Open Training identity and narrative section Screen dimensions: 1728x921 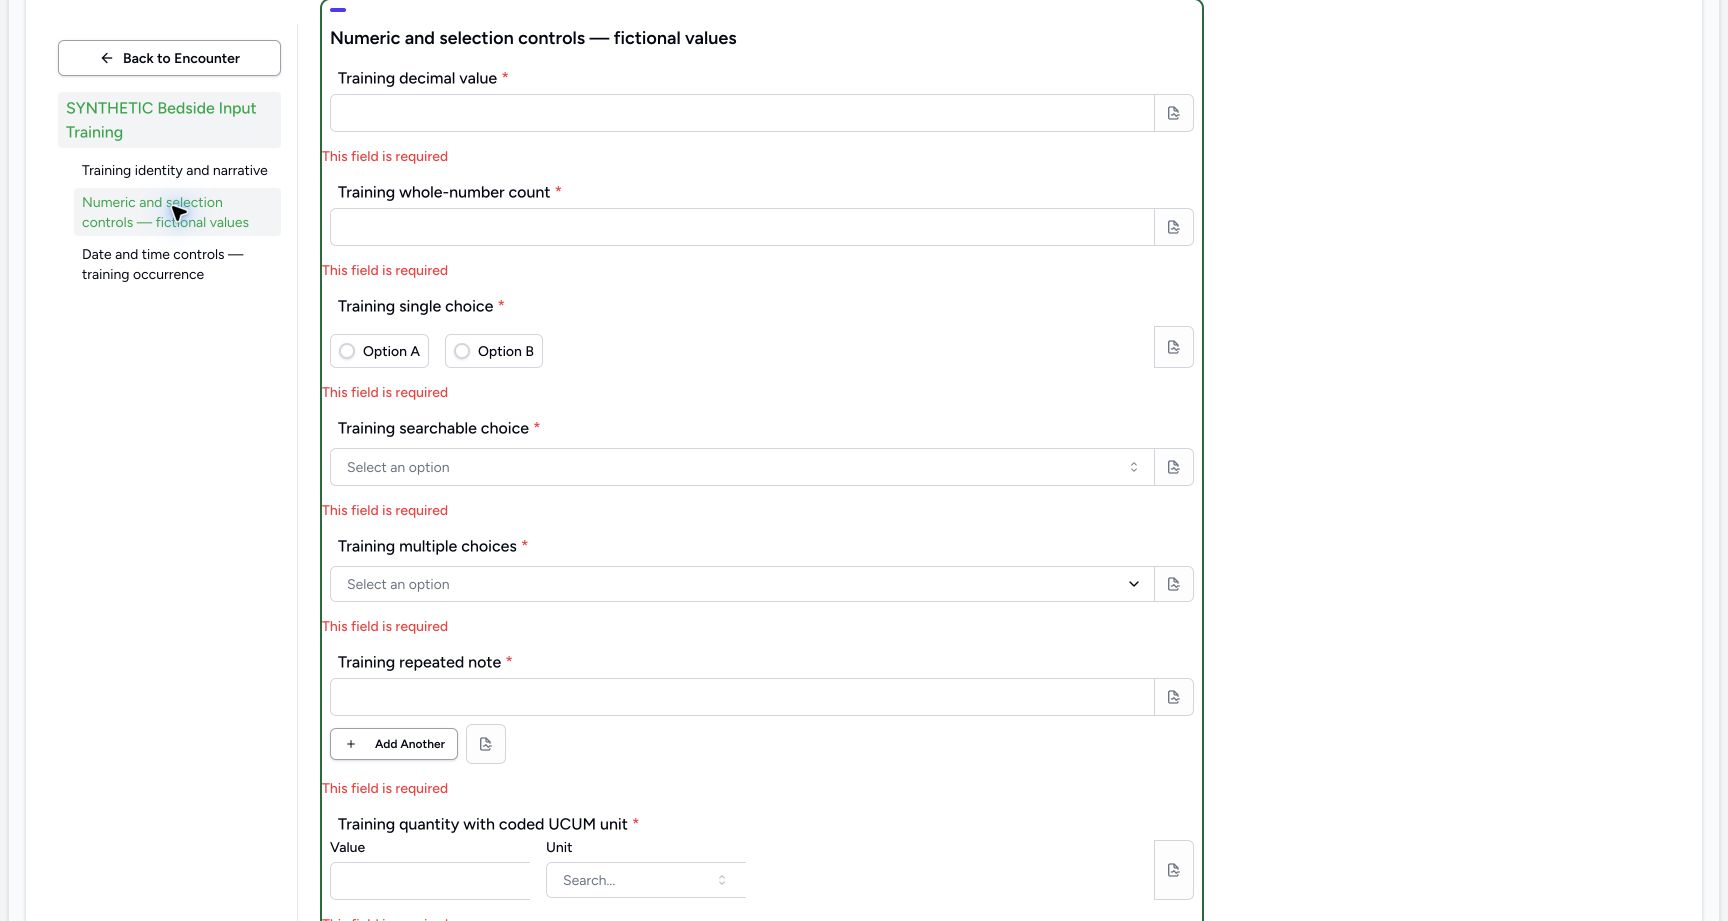(175, 171)
